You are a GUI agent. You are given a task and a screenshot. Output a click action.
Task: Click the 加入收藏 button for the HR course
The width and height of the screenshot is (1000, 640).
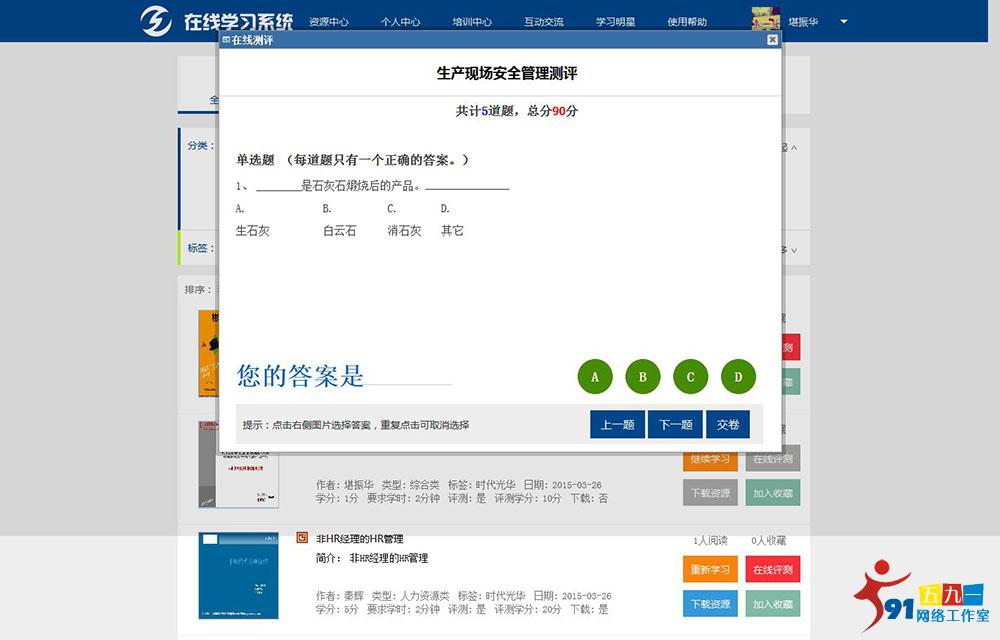click(x=772, y=603)
